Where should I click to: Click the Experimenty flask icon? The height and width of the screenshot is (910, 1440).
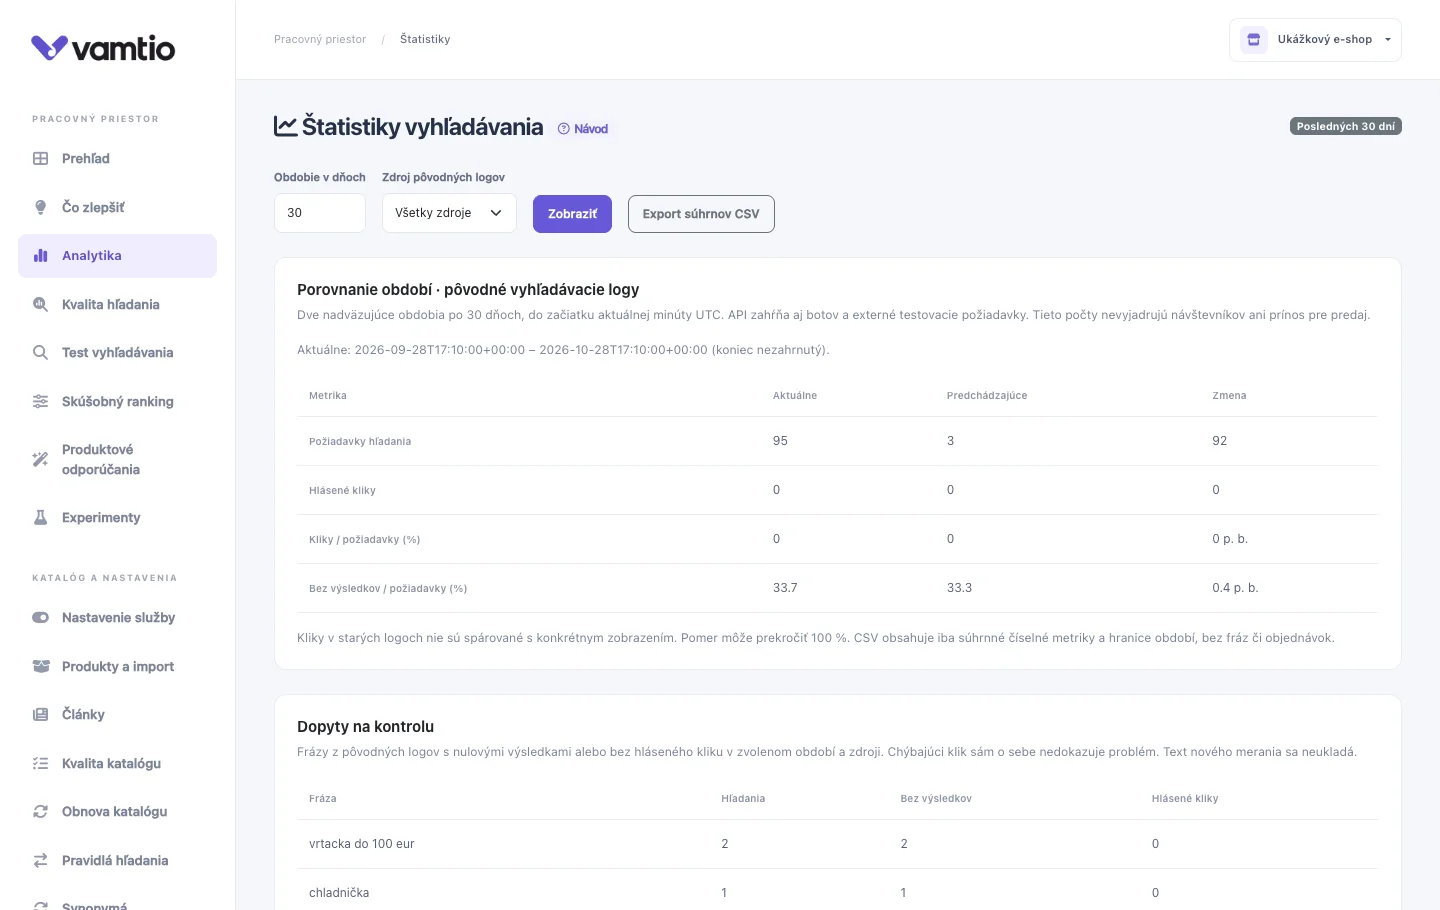pos(40,517)
